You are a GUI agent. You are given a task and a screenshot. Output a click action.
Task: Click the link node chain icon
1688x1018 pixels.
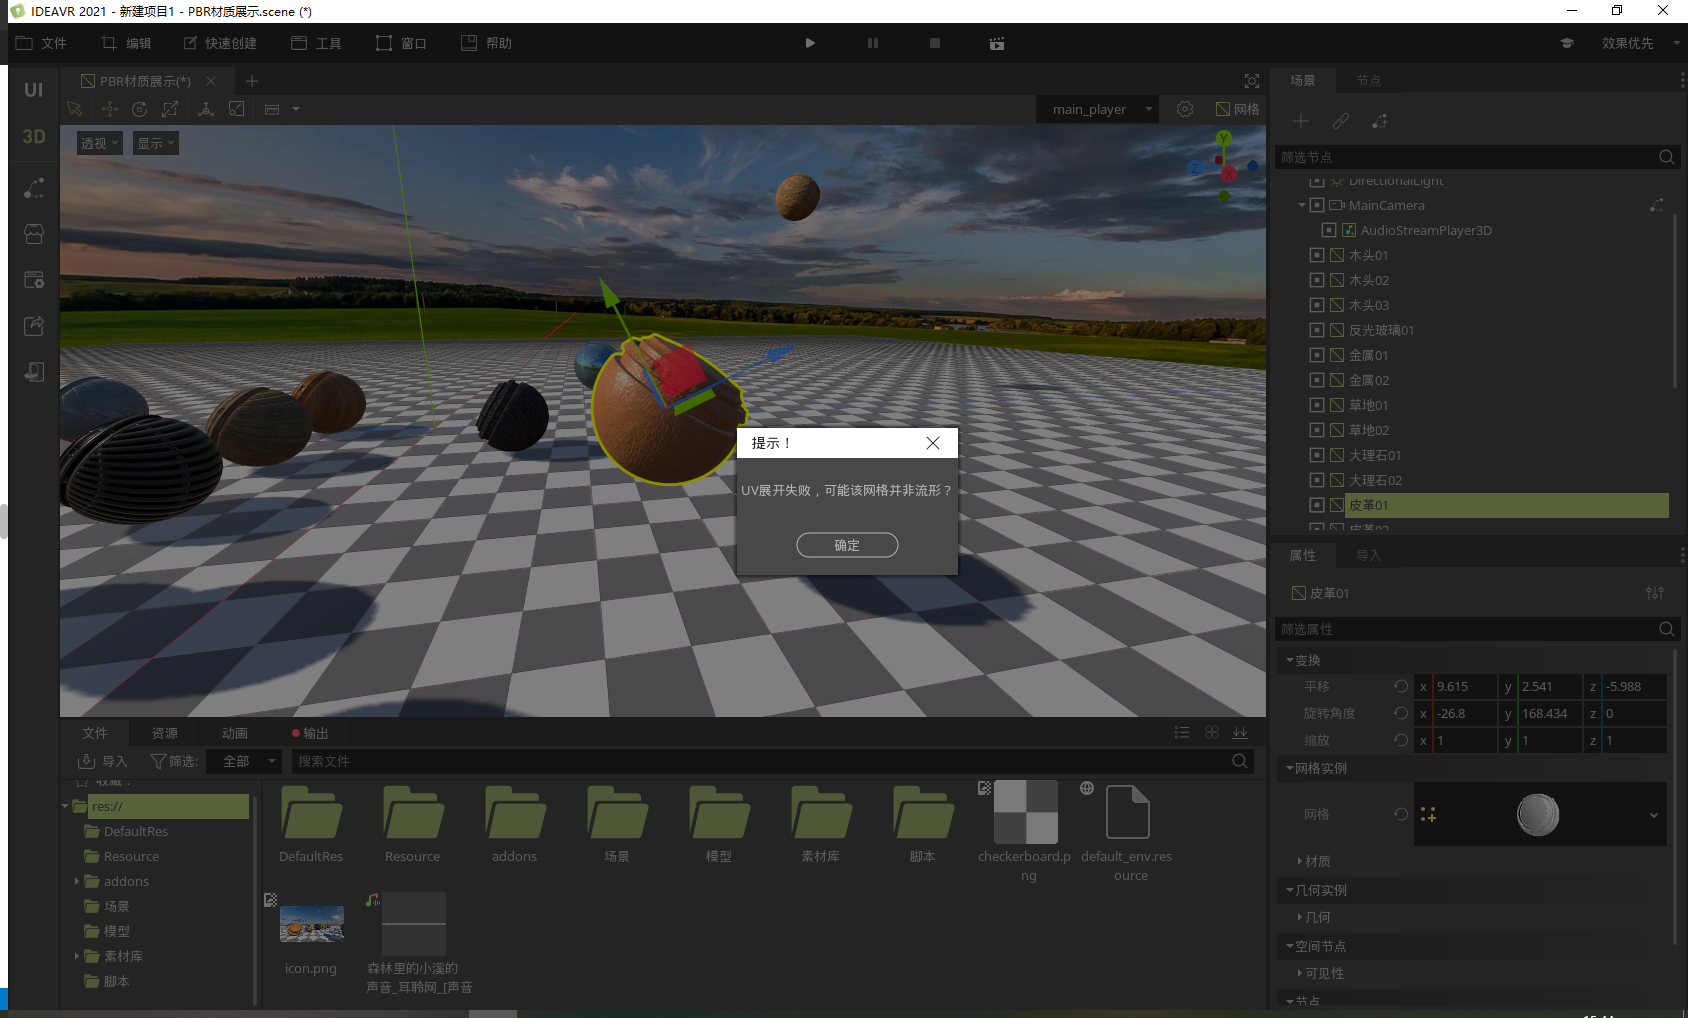pyautogui.click(x=1341, y=121)
